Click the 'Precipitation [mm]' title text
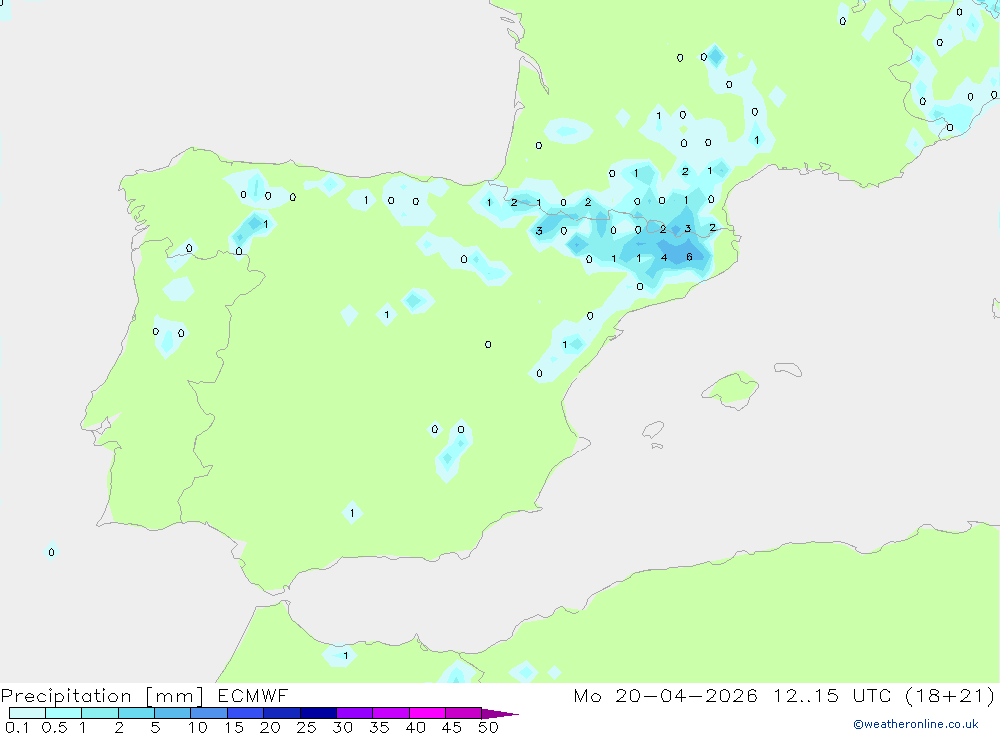 coord(102,696)
